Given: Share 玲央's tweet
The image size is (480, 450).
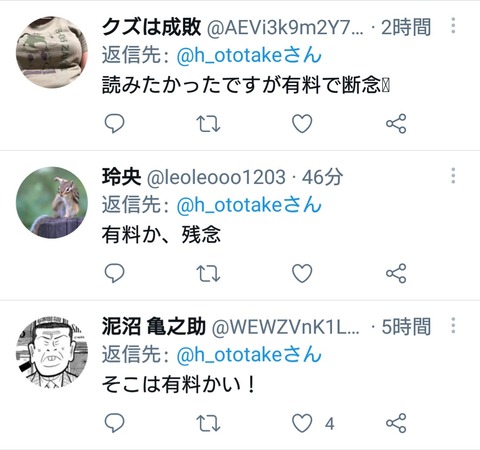Looking at the screenshot, I should coord(396,273).
